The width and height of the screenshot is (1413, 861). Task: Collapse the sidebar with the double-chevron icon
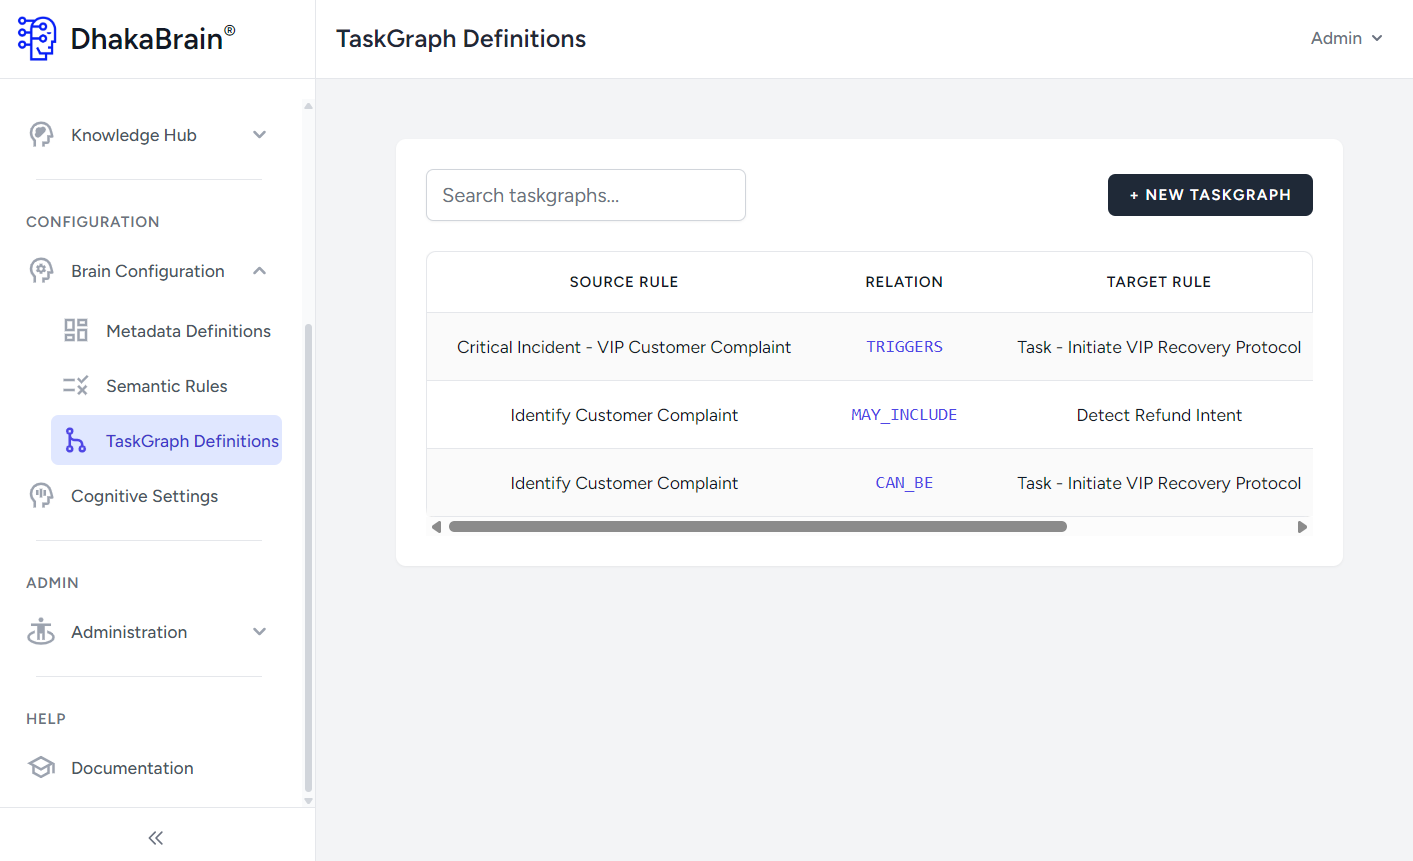155,837
